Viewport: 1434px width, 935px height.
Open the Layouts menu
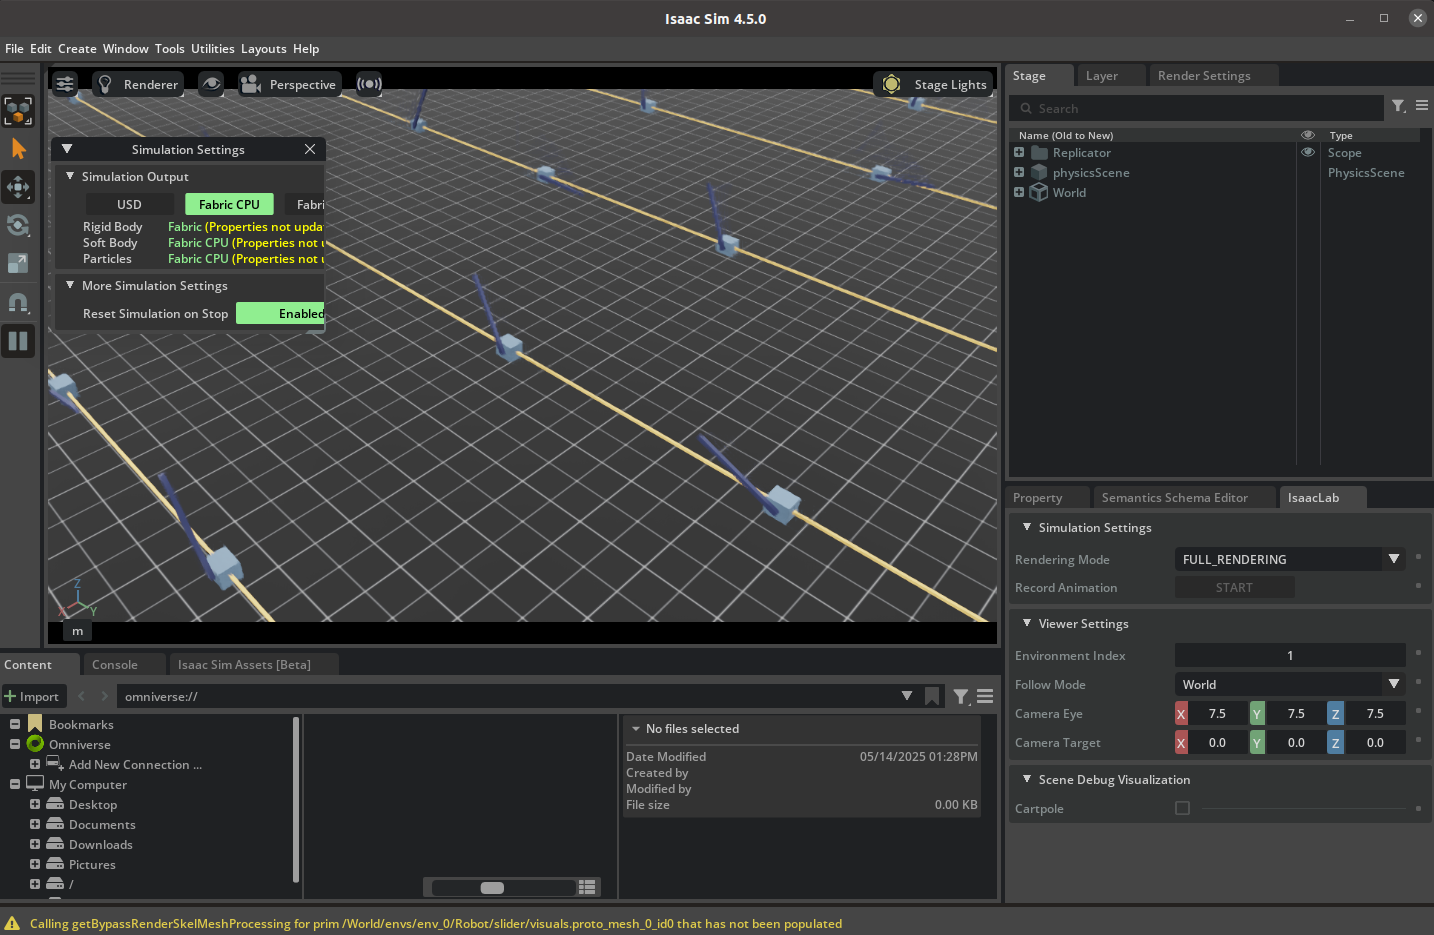pyautogui.click(x=264, y=49)
